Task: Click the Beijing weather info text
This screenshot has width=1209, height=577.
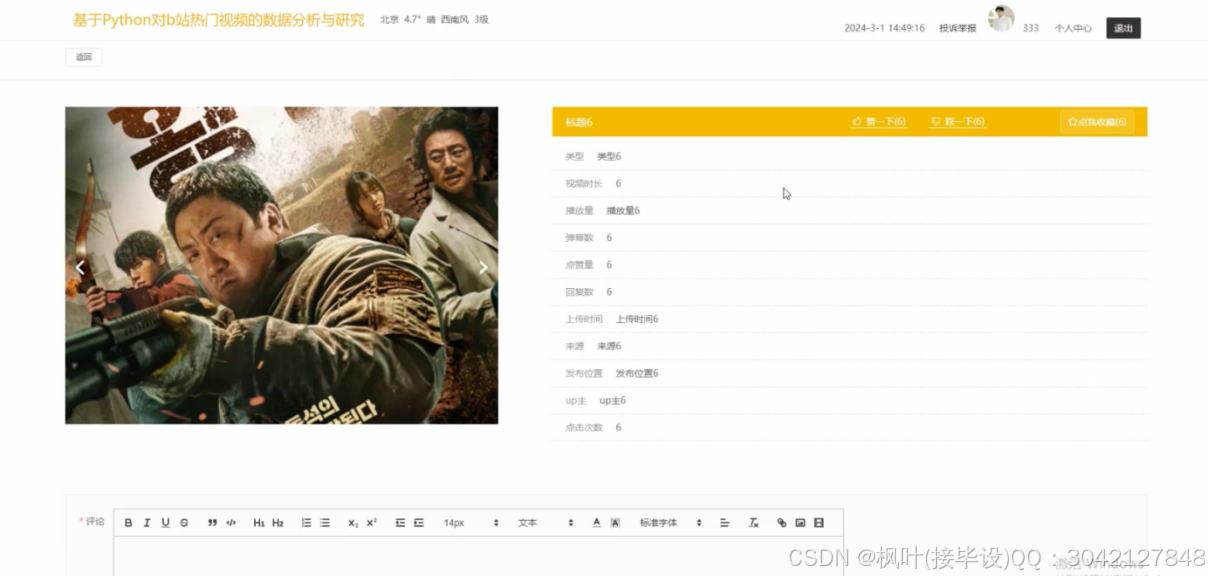Action: tap(434, 19)
